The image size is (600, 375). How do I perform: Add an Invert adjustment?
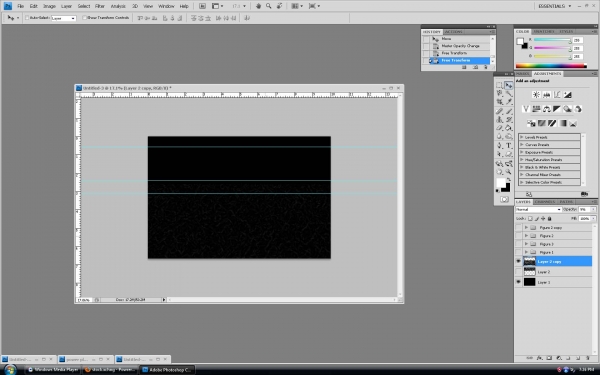[x=531, y=123]
